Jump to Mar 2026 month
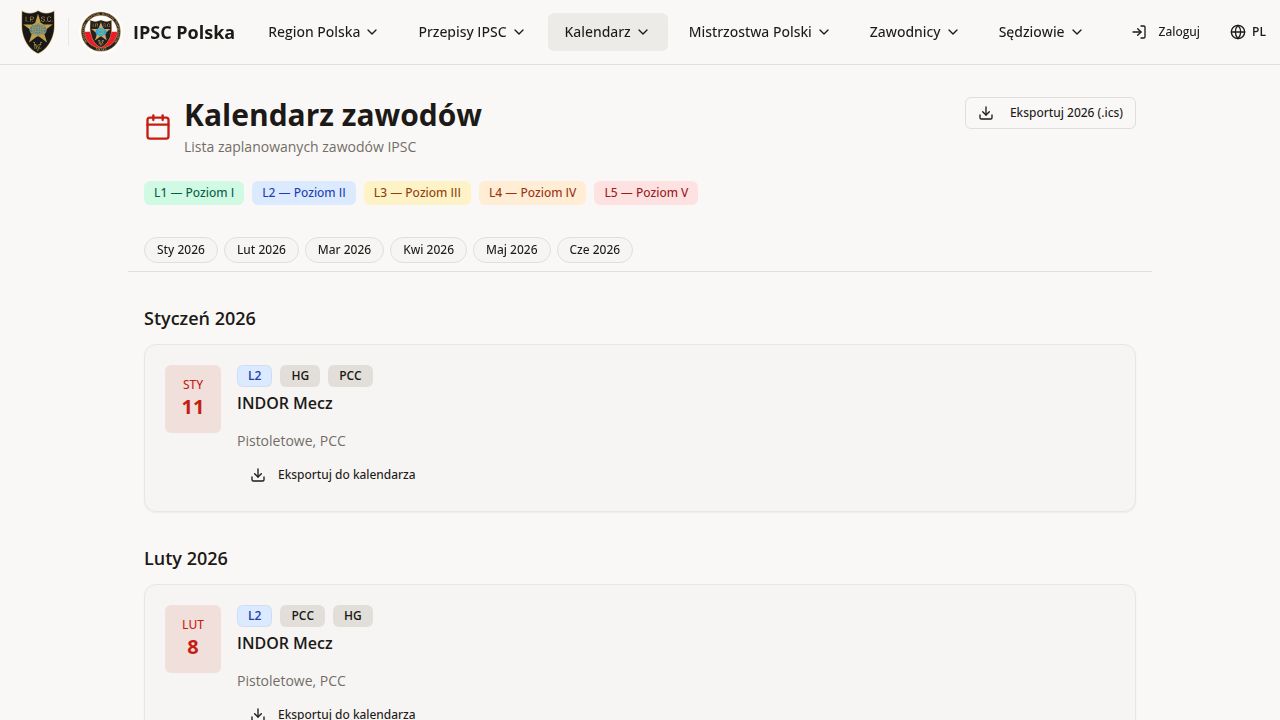Screen dimensions: 1280x720 [344, 250]
